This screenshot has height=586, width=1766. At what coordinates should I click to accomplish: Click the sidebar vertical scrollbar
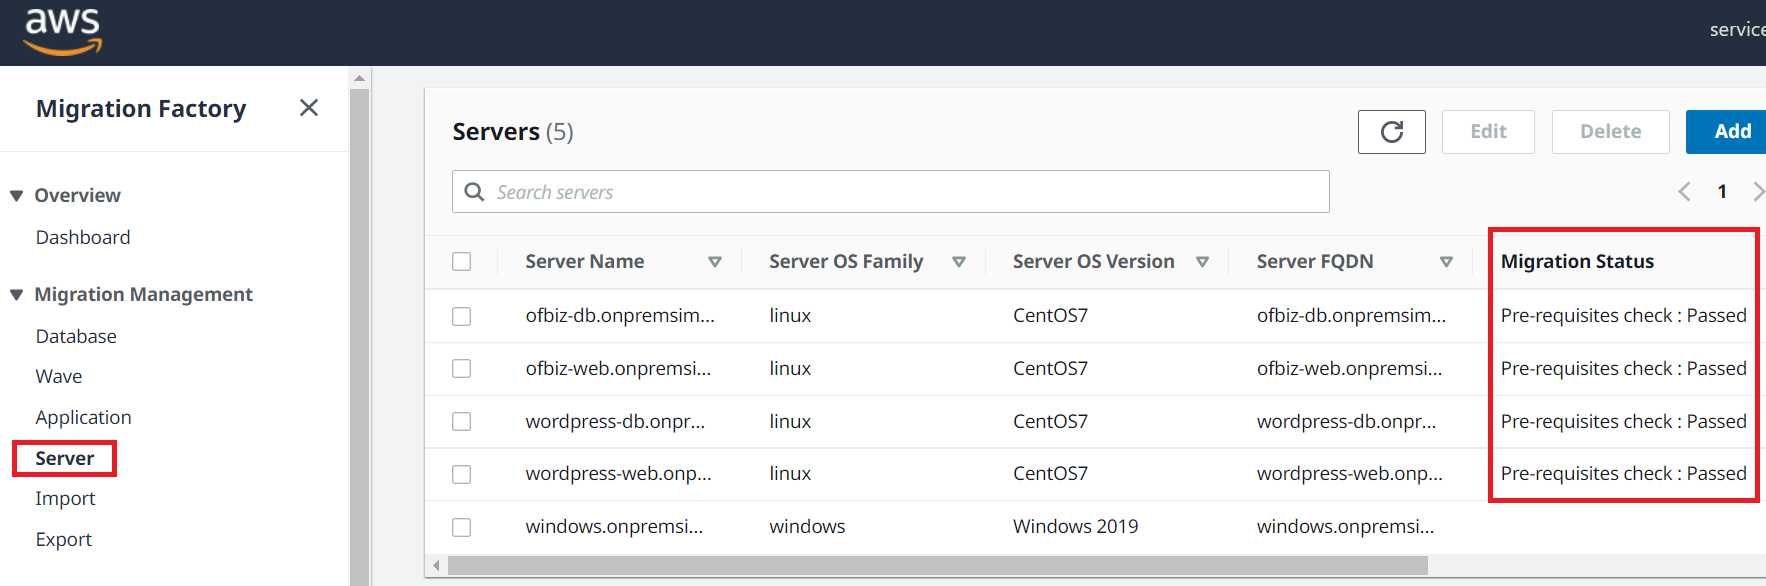pos(360,337)
